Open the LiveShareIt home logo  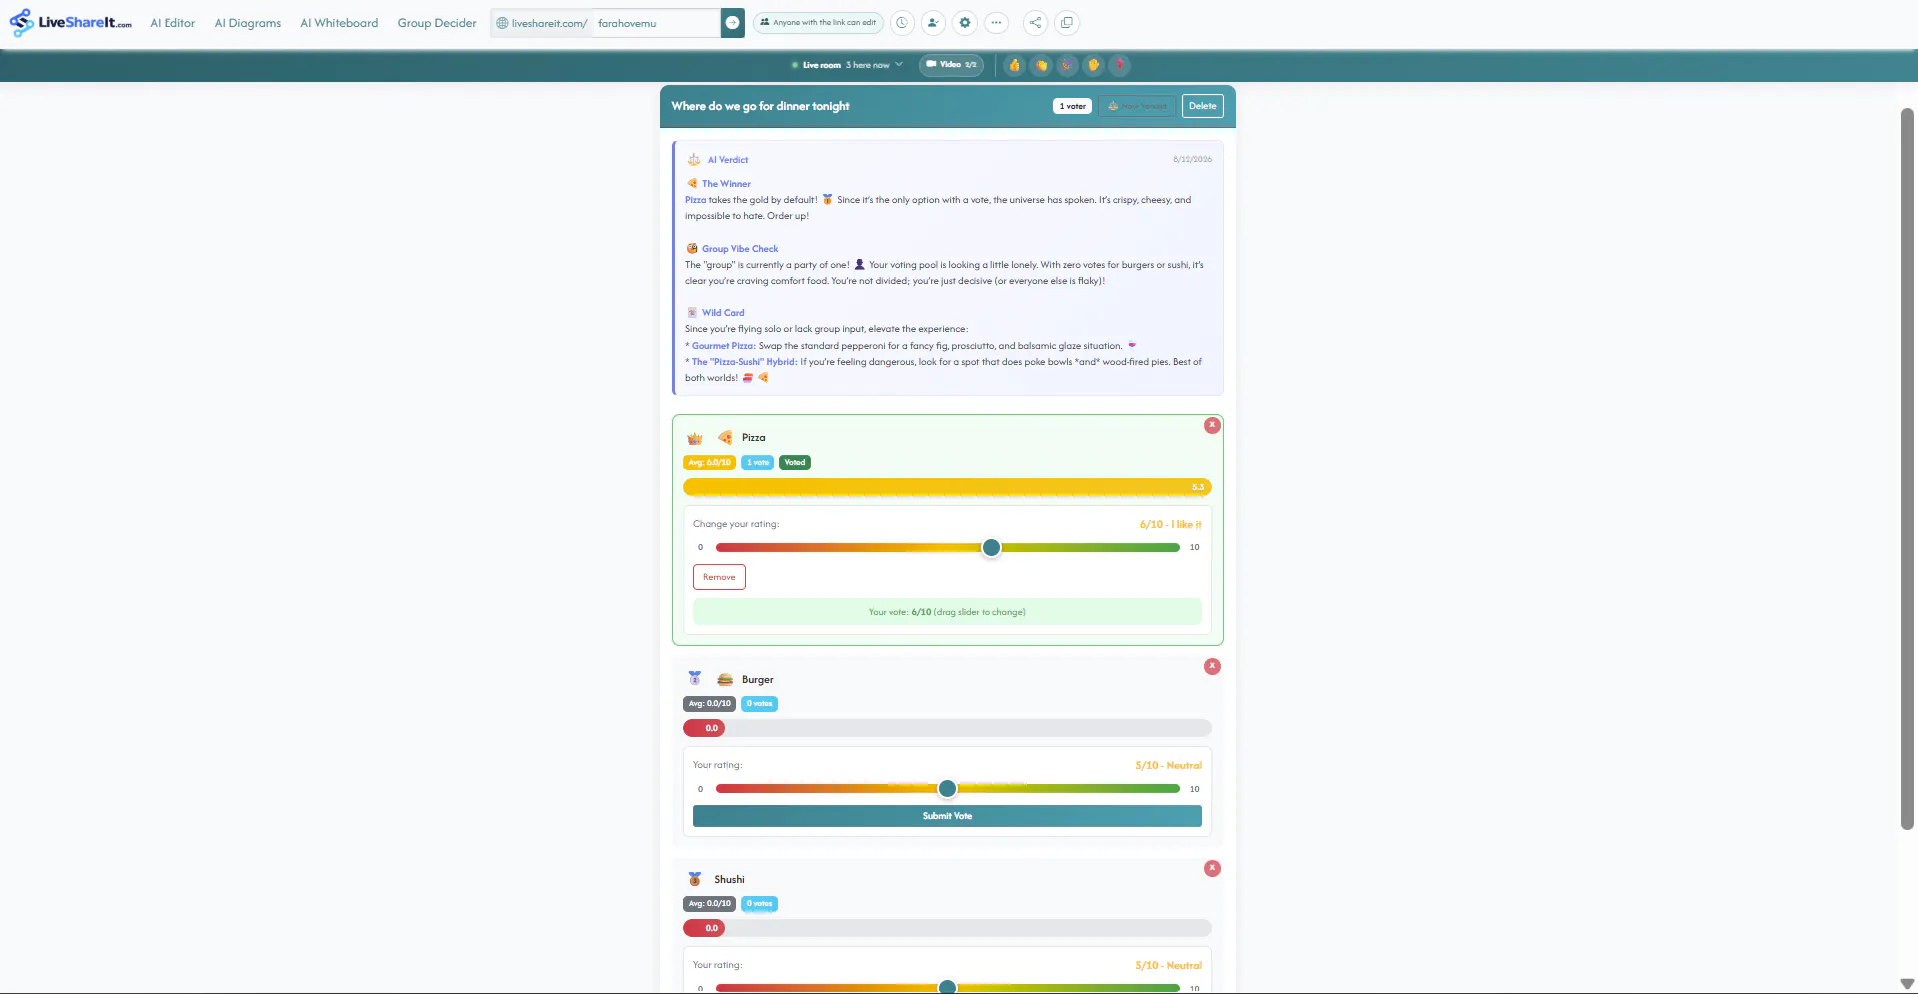pos(70,22)
